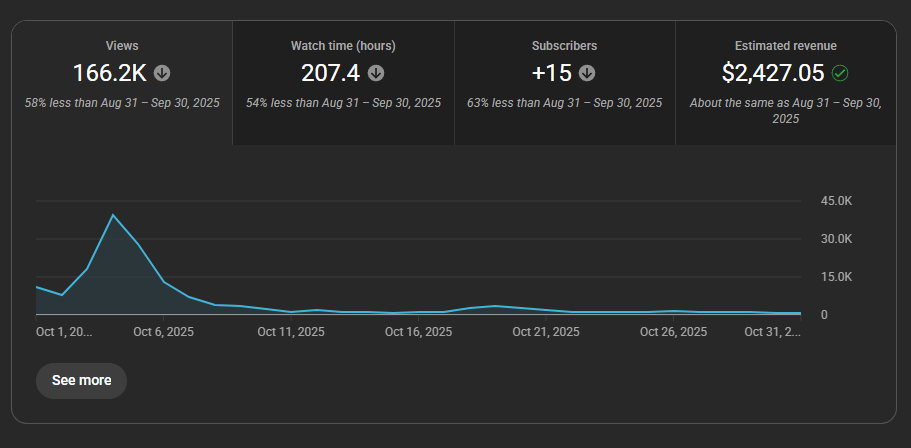Select the Oct 26, 2025 date marker
Viewport: 911px width, 448px height.
673,332
